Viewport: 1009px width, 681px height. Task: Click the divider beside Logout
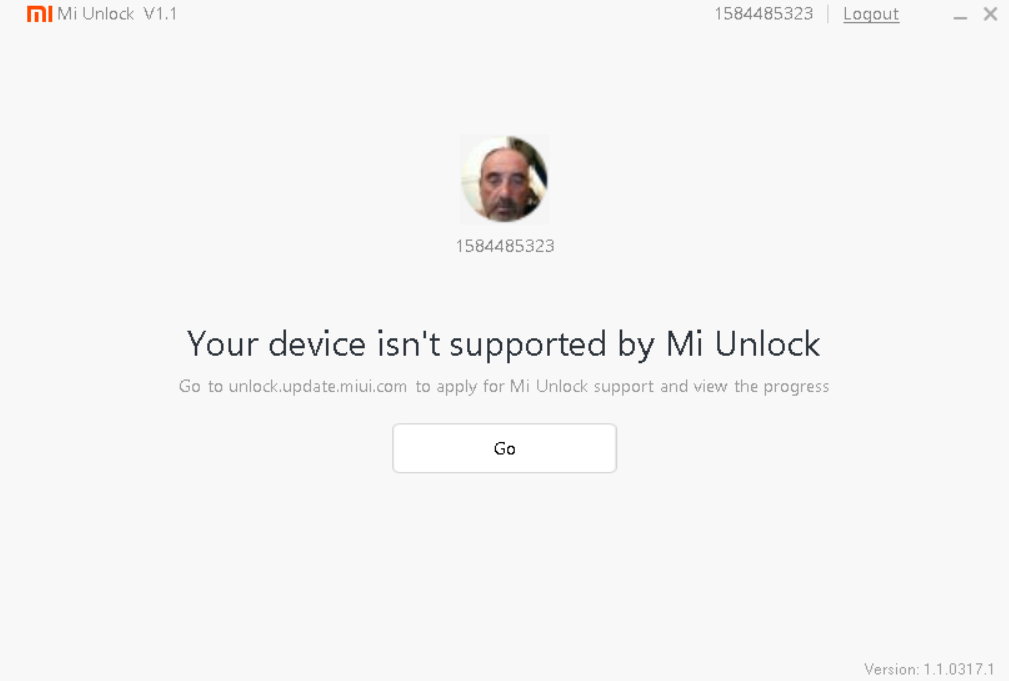pos(828,14)
